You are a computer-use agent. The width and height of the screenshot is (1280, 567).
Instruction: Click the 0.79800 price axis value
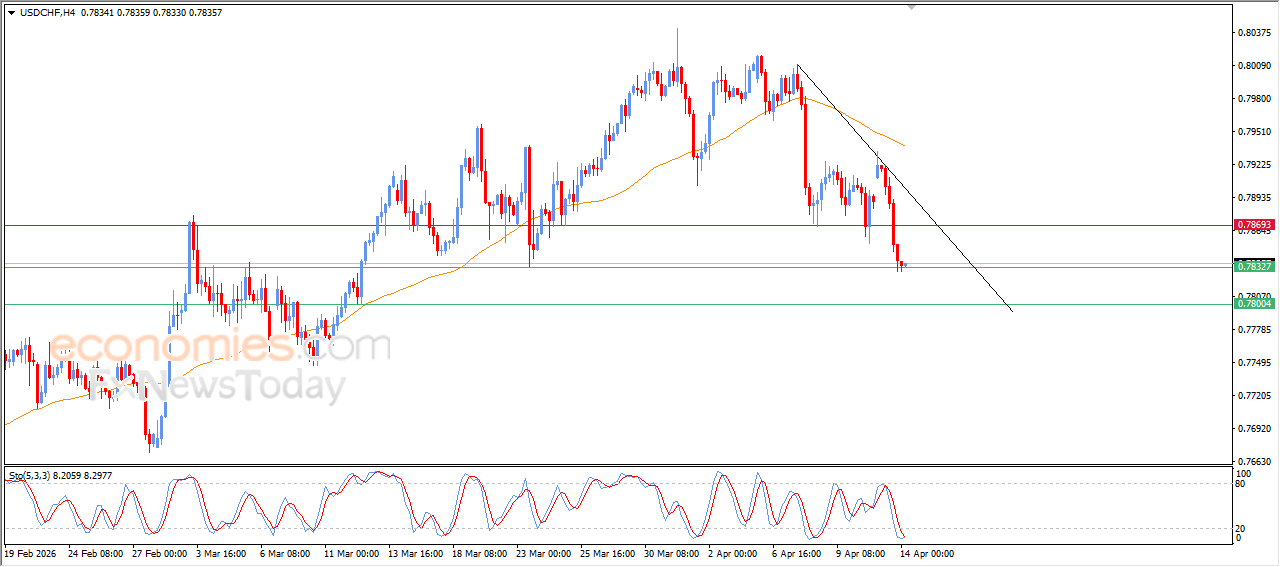(1255, 99)
